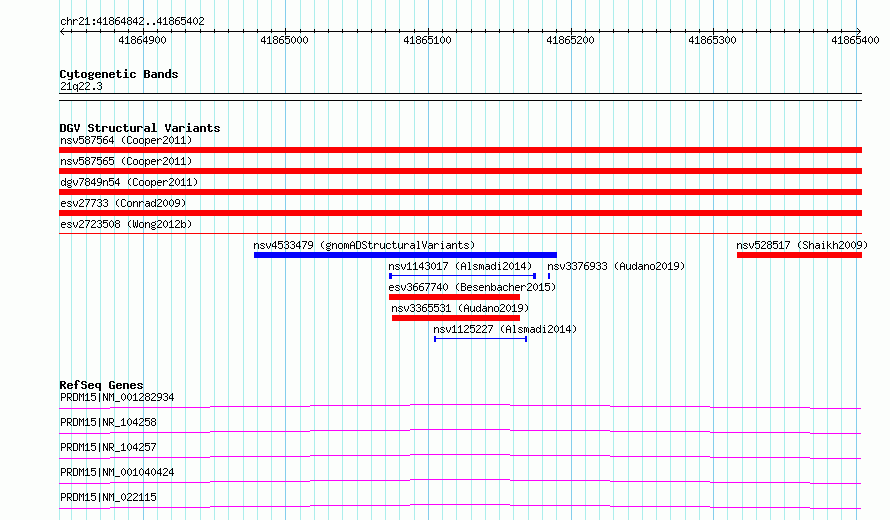The height and width of the screenshot is (520, 890).
Task: Click the 41865300 ruler position label
Action: [712, 40]
